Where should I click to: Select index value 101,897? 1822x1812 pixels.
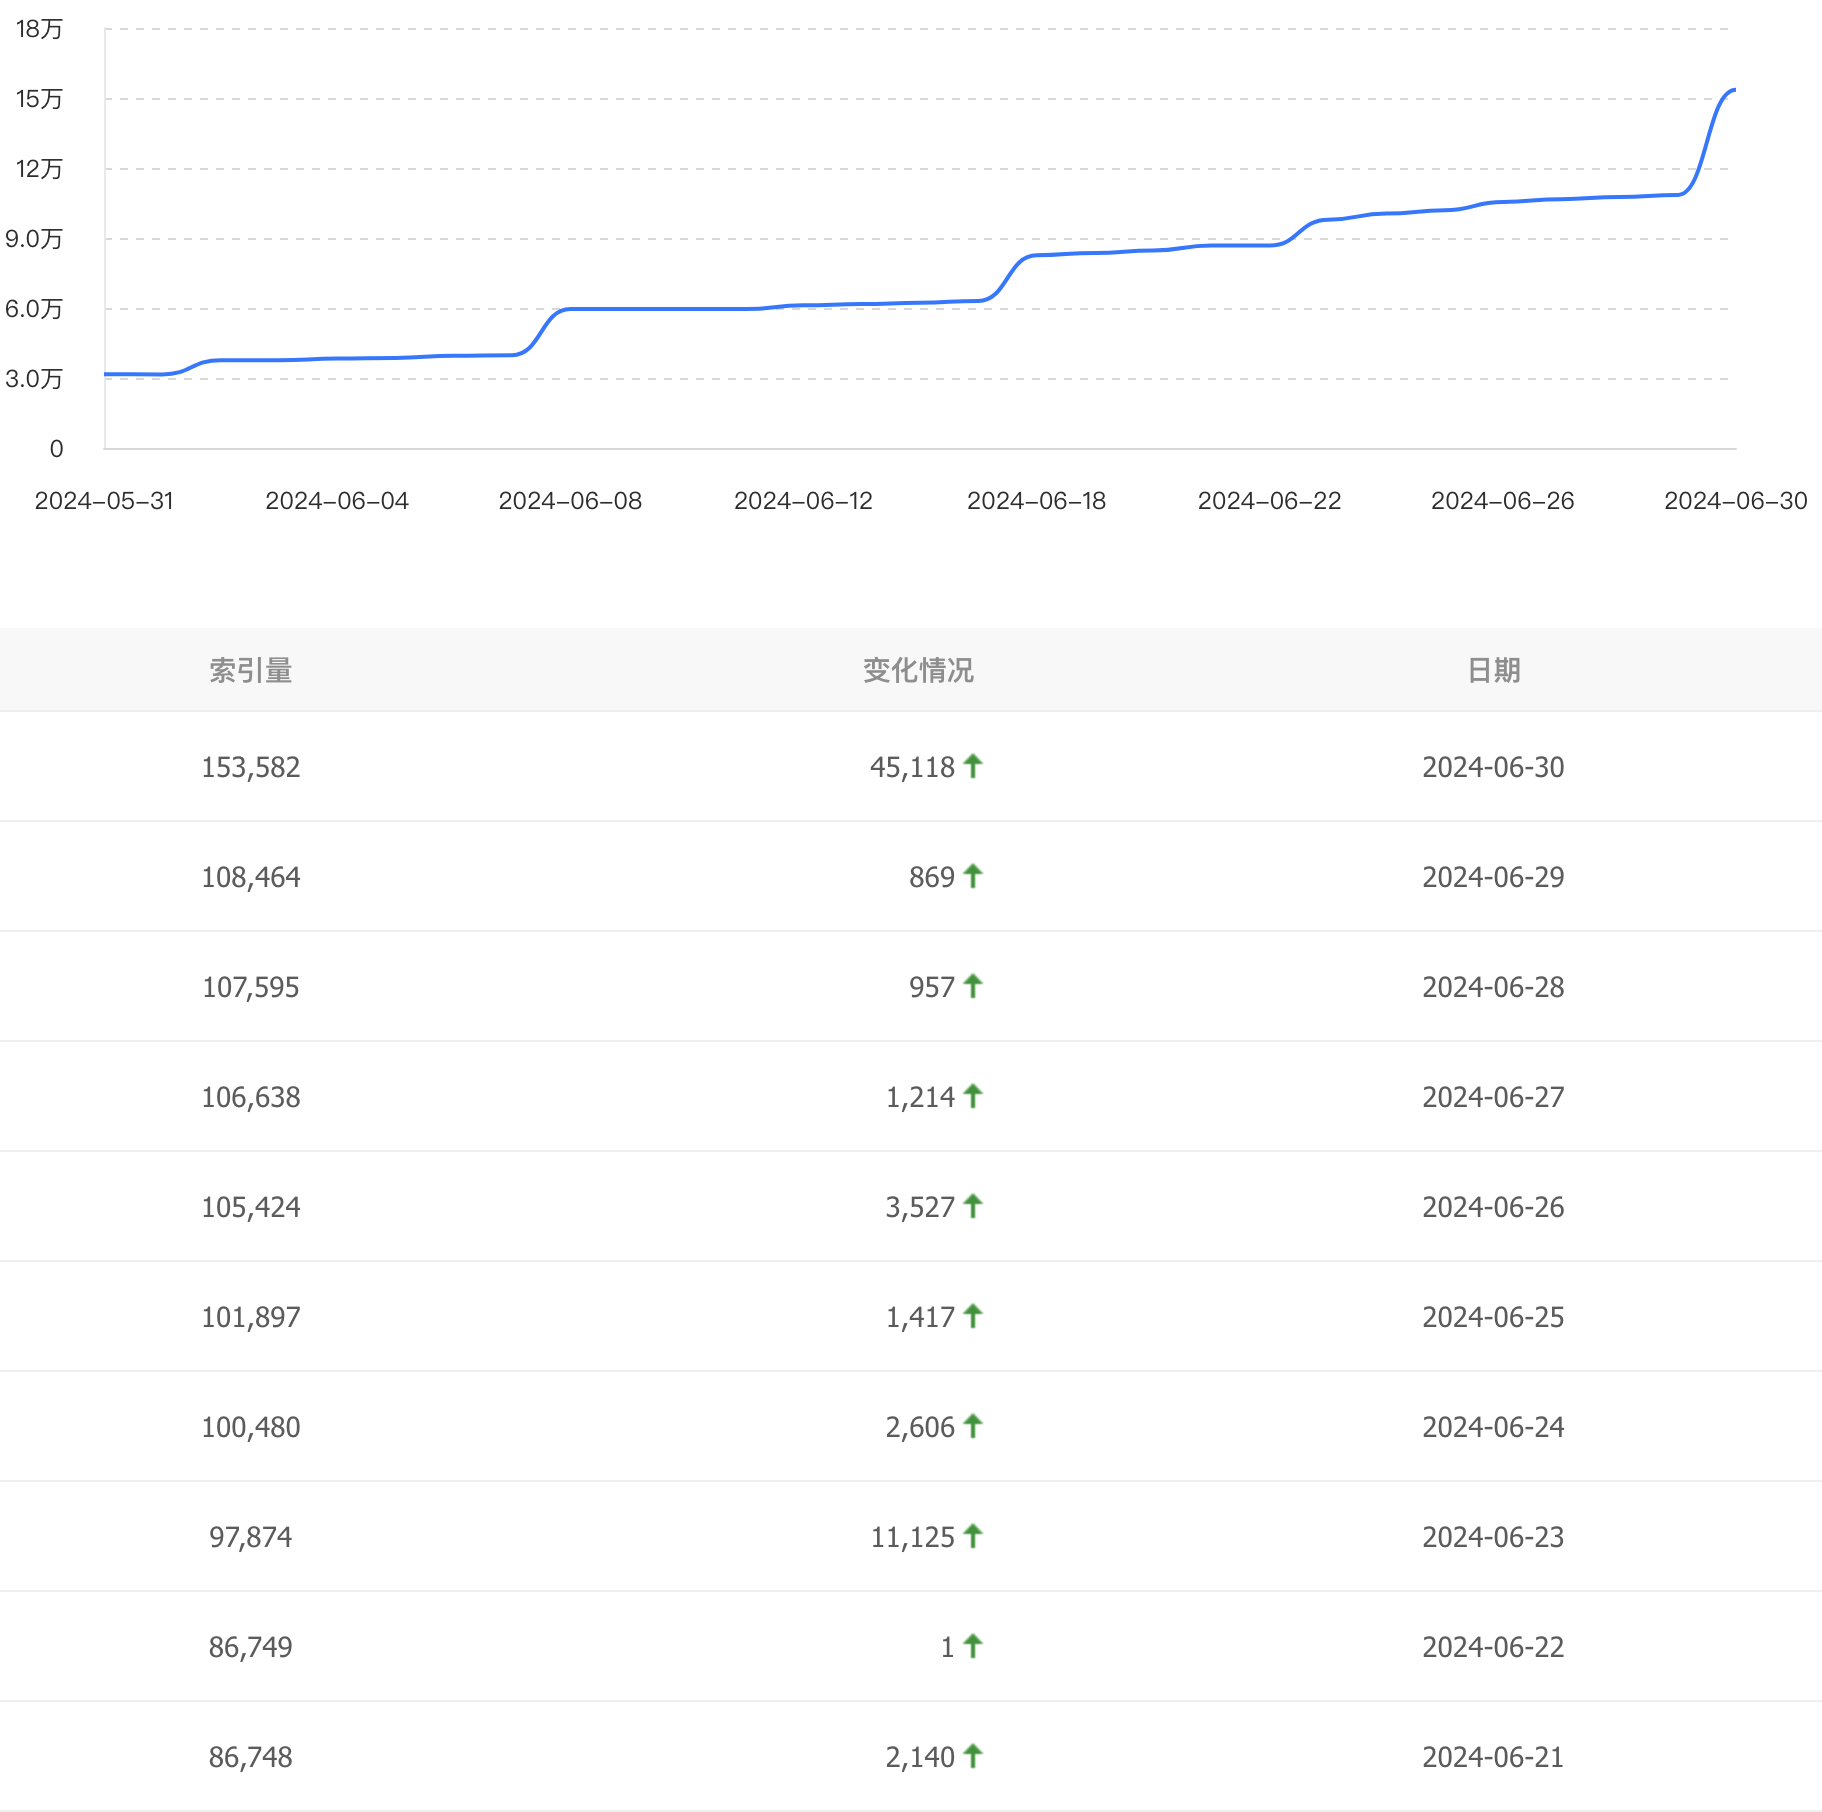251,1317
